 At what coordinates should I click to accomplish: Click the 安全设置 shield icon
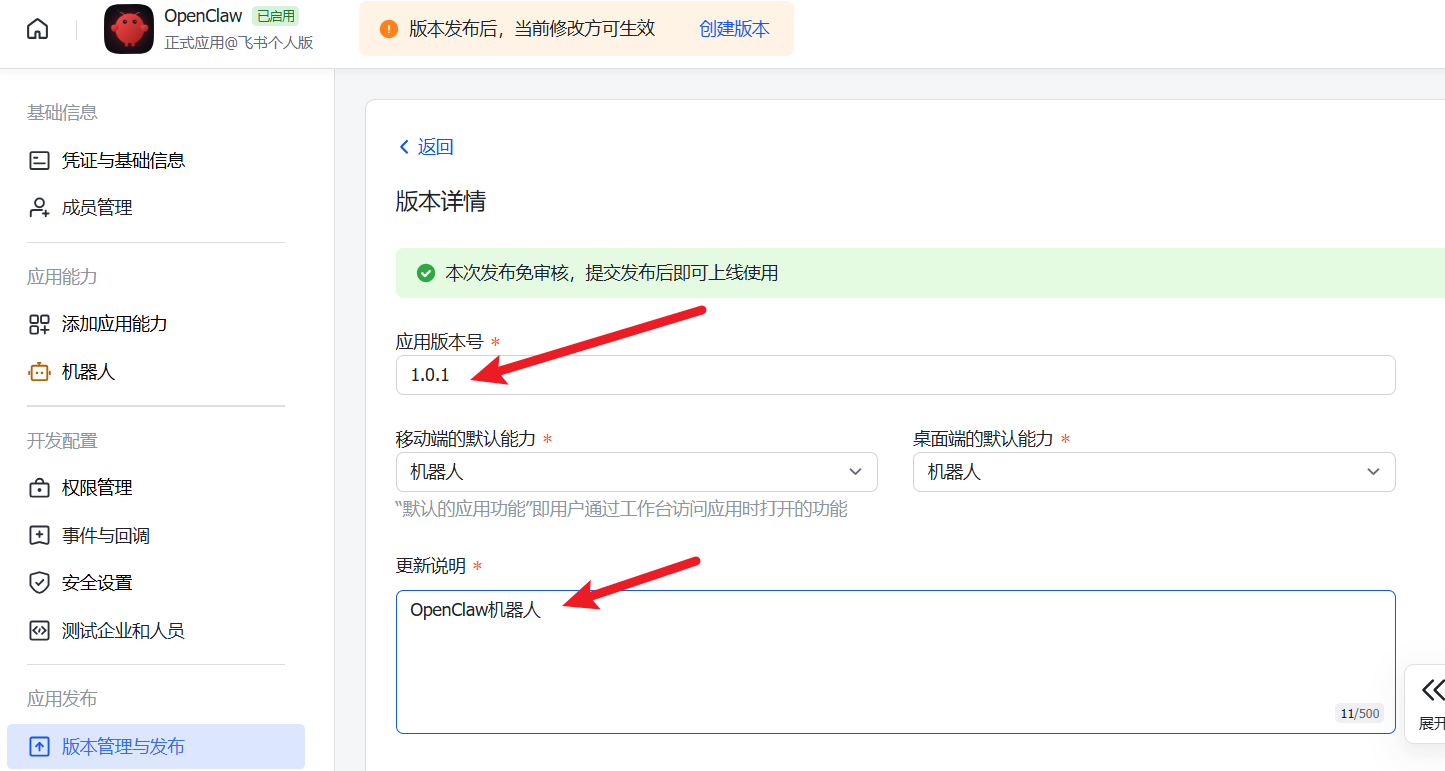click(x=39, y=583)
